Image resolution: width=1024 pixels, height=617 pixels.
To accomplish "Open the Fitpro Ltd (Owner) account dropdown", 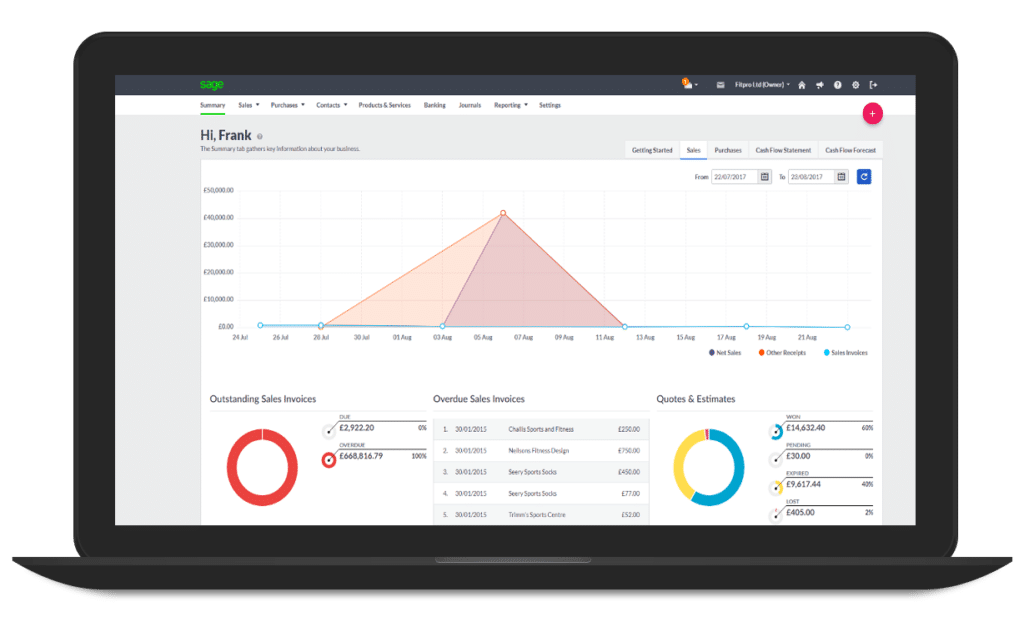I will point(762,85).
